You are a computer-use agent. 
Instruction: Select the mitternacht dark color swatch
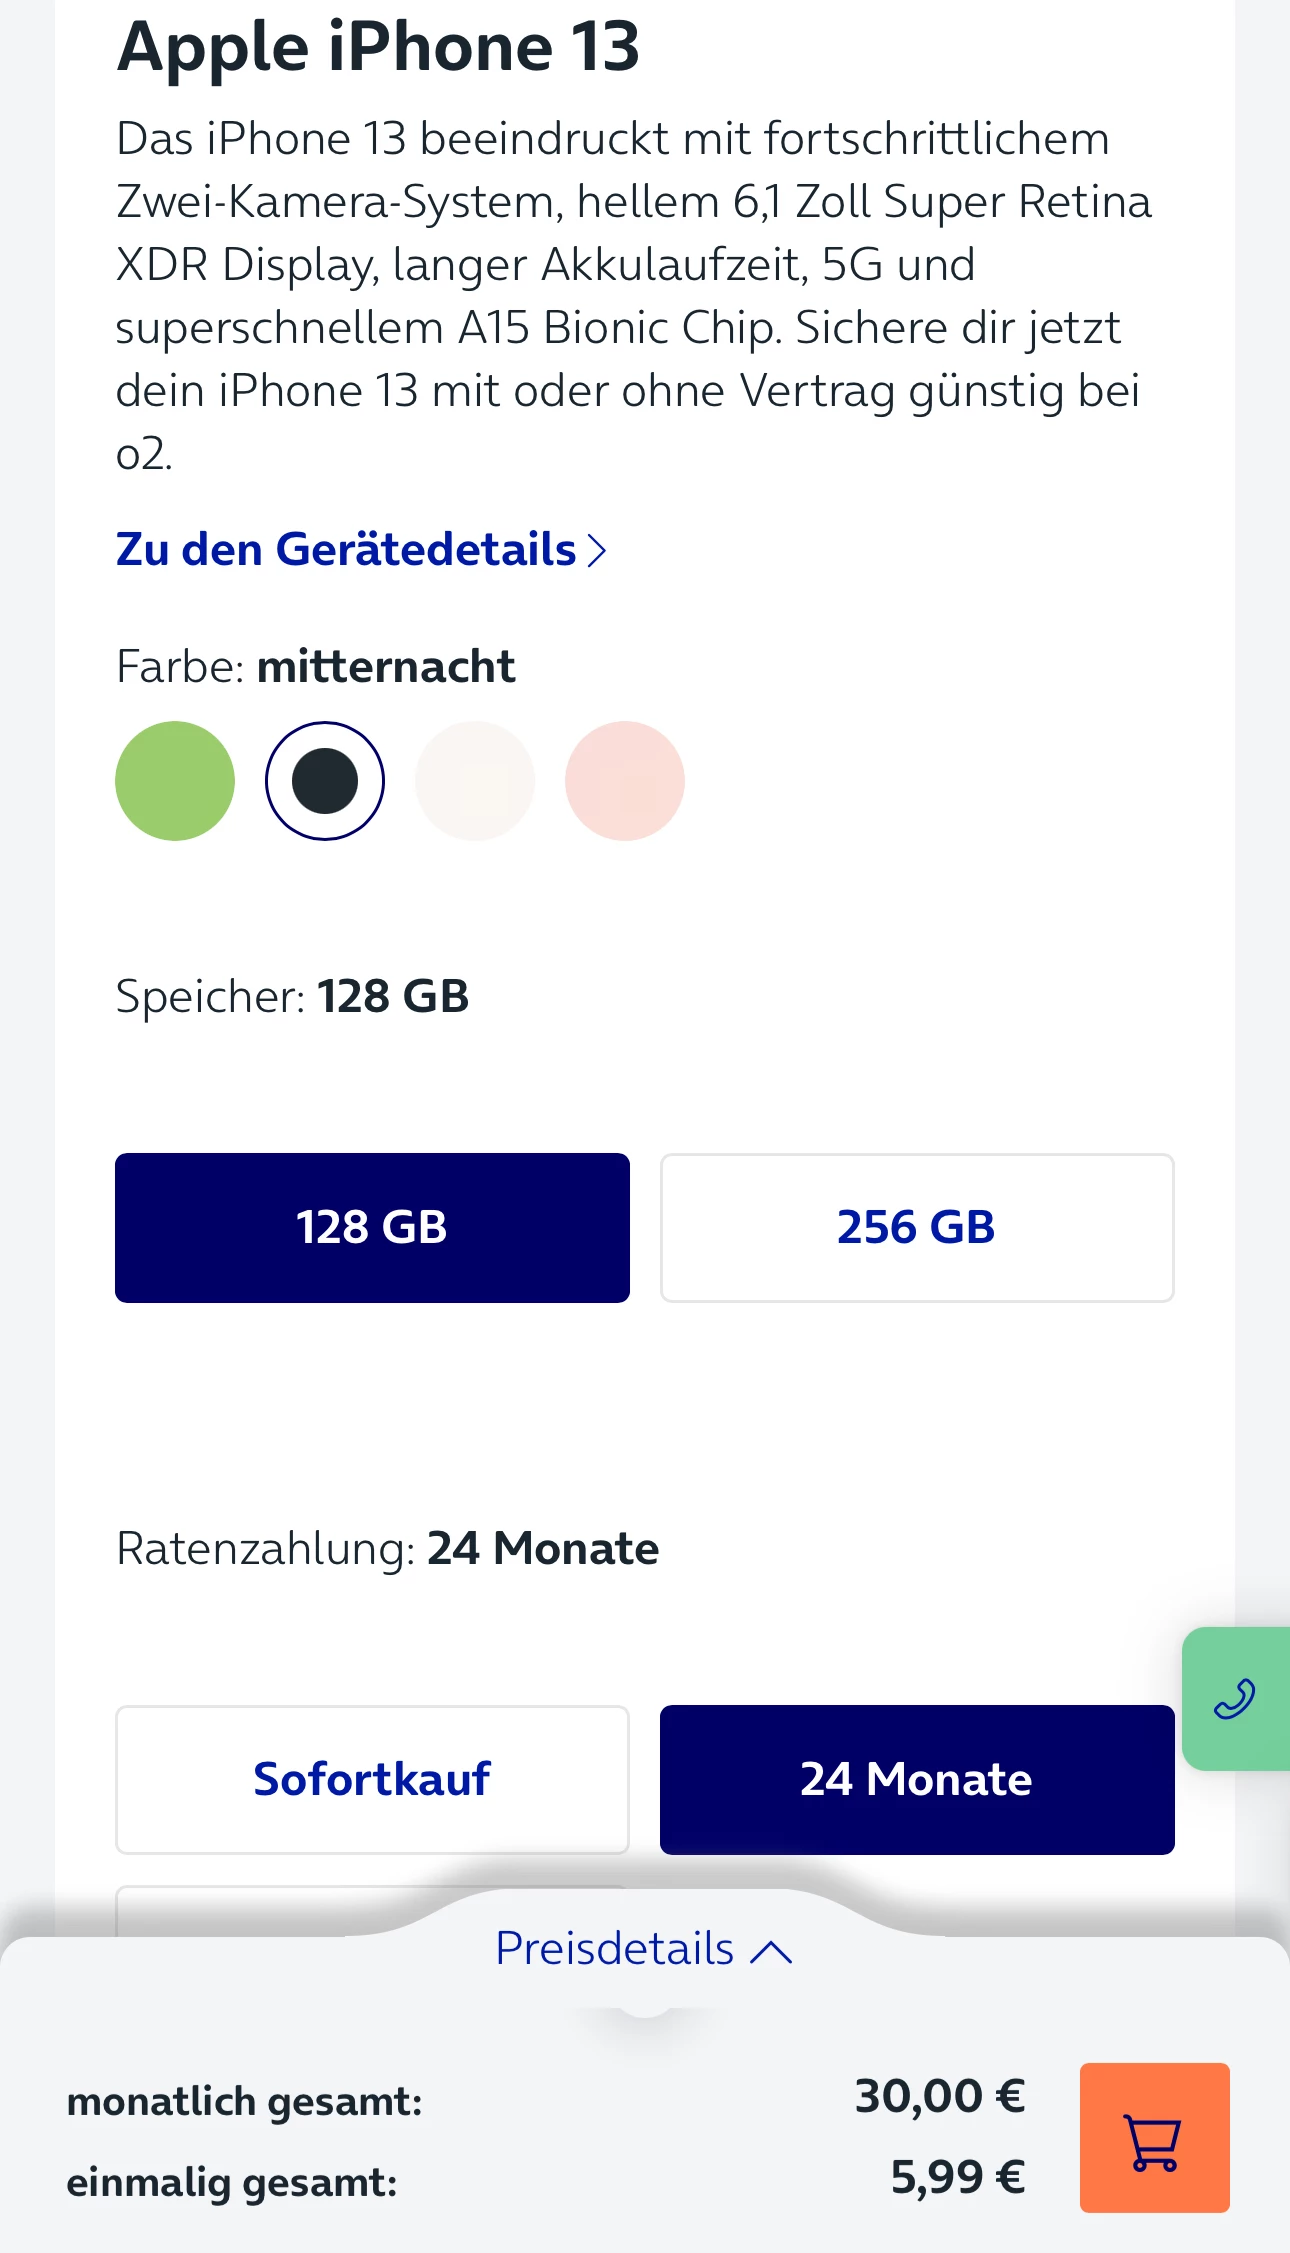point(325,781)
